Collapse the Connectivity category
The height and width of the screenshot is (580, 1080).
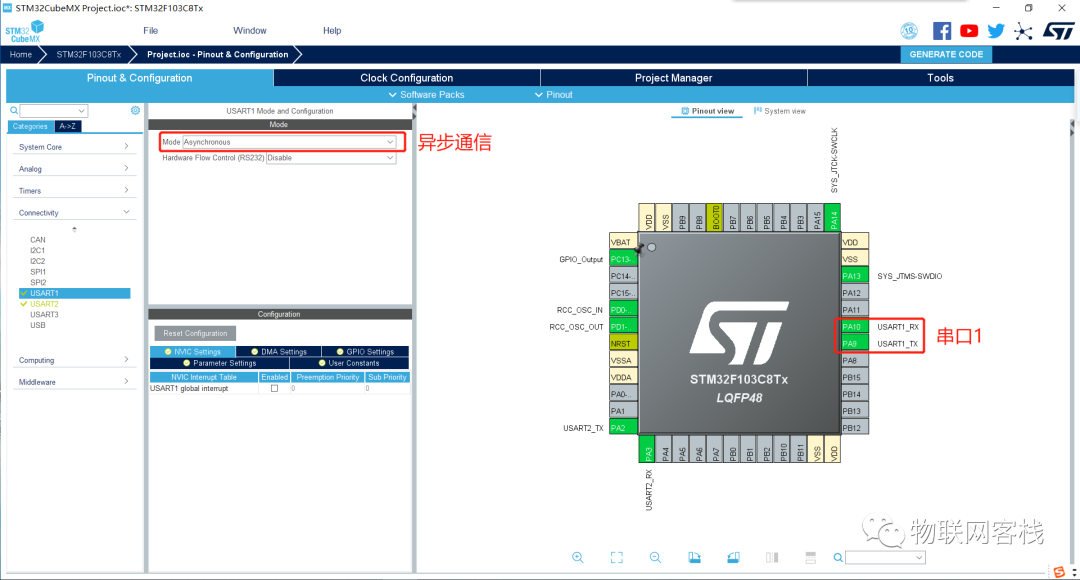(73, 213)
